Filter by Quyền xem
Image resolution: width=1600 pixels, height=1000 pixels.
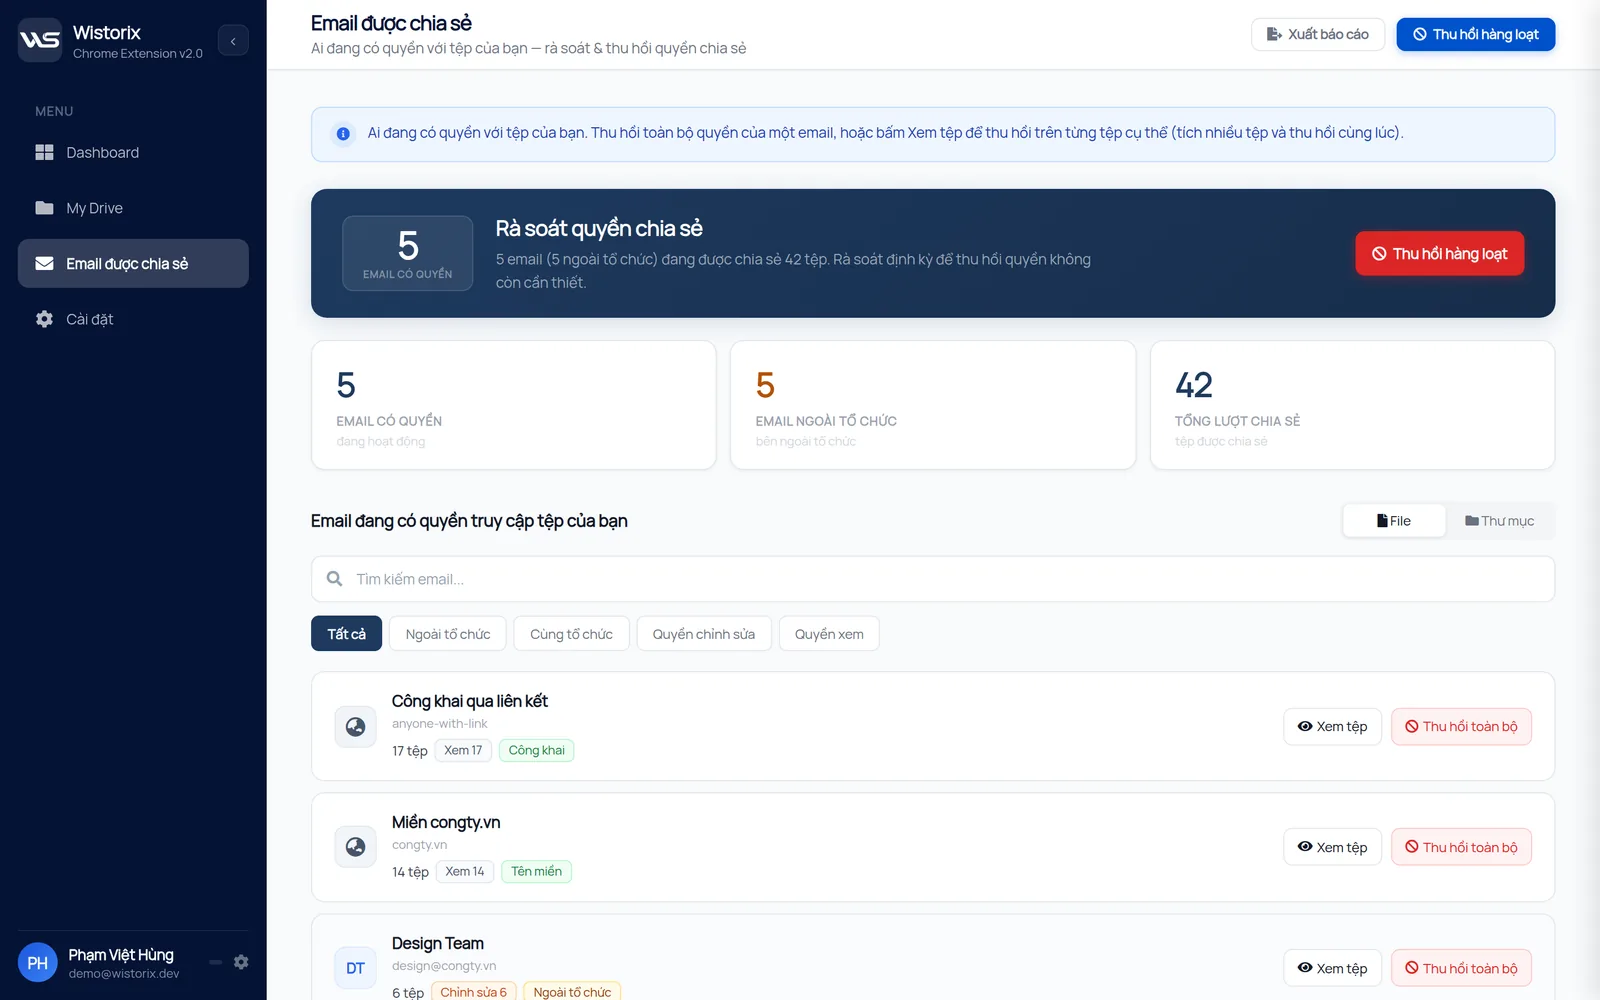tap(829, 634)
